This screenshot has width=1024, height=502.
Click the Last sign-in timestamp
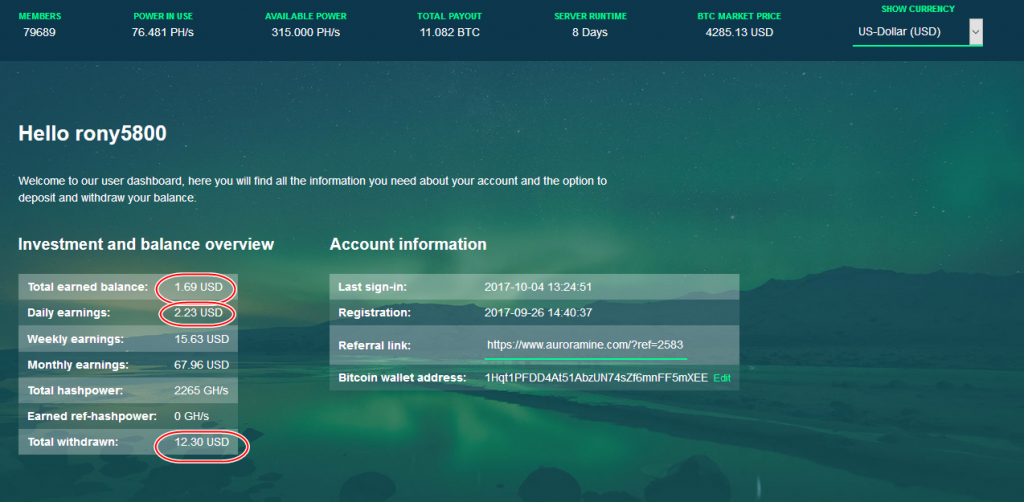pos(540,287)
